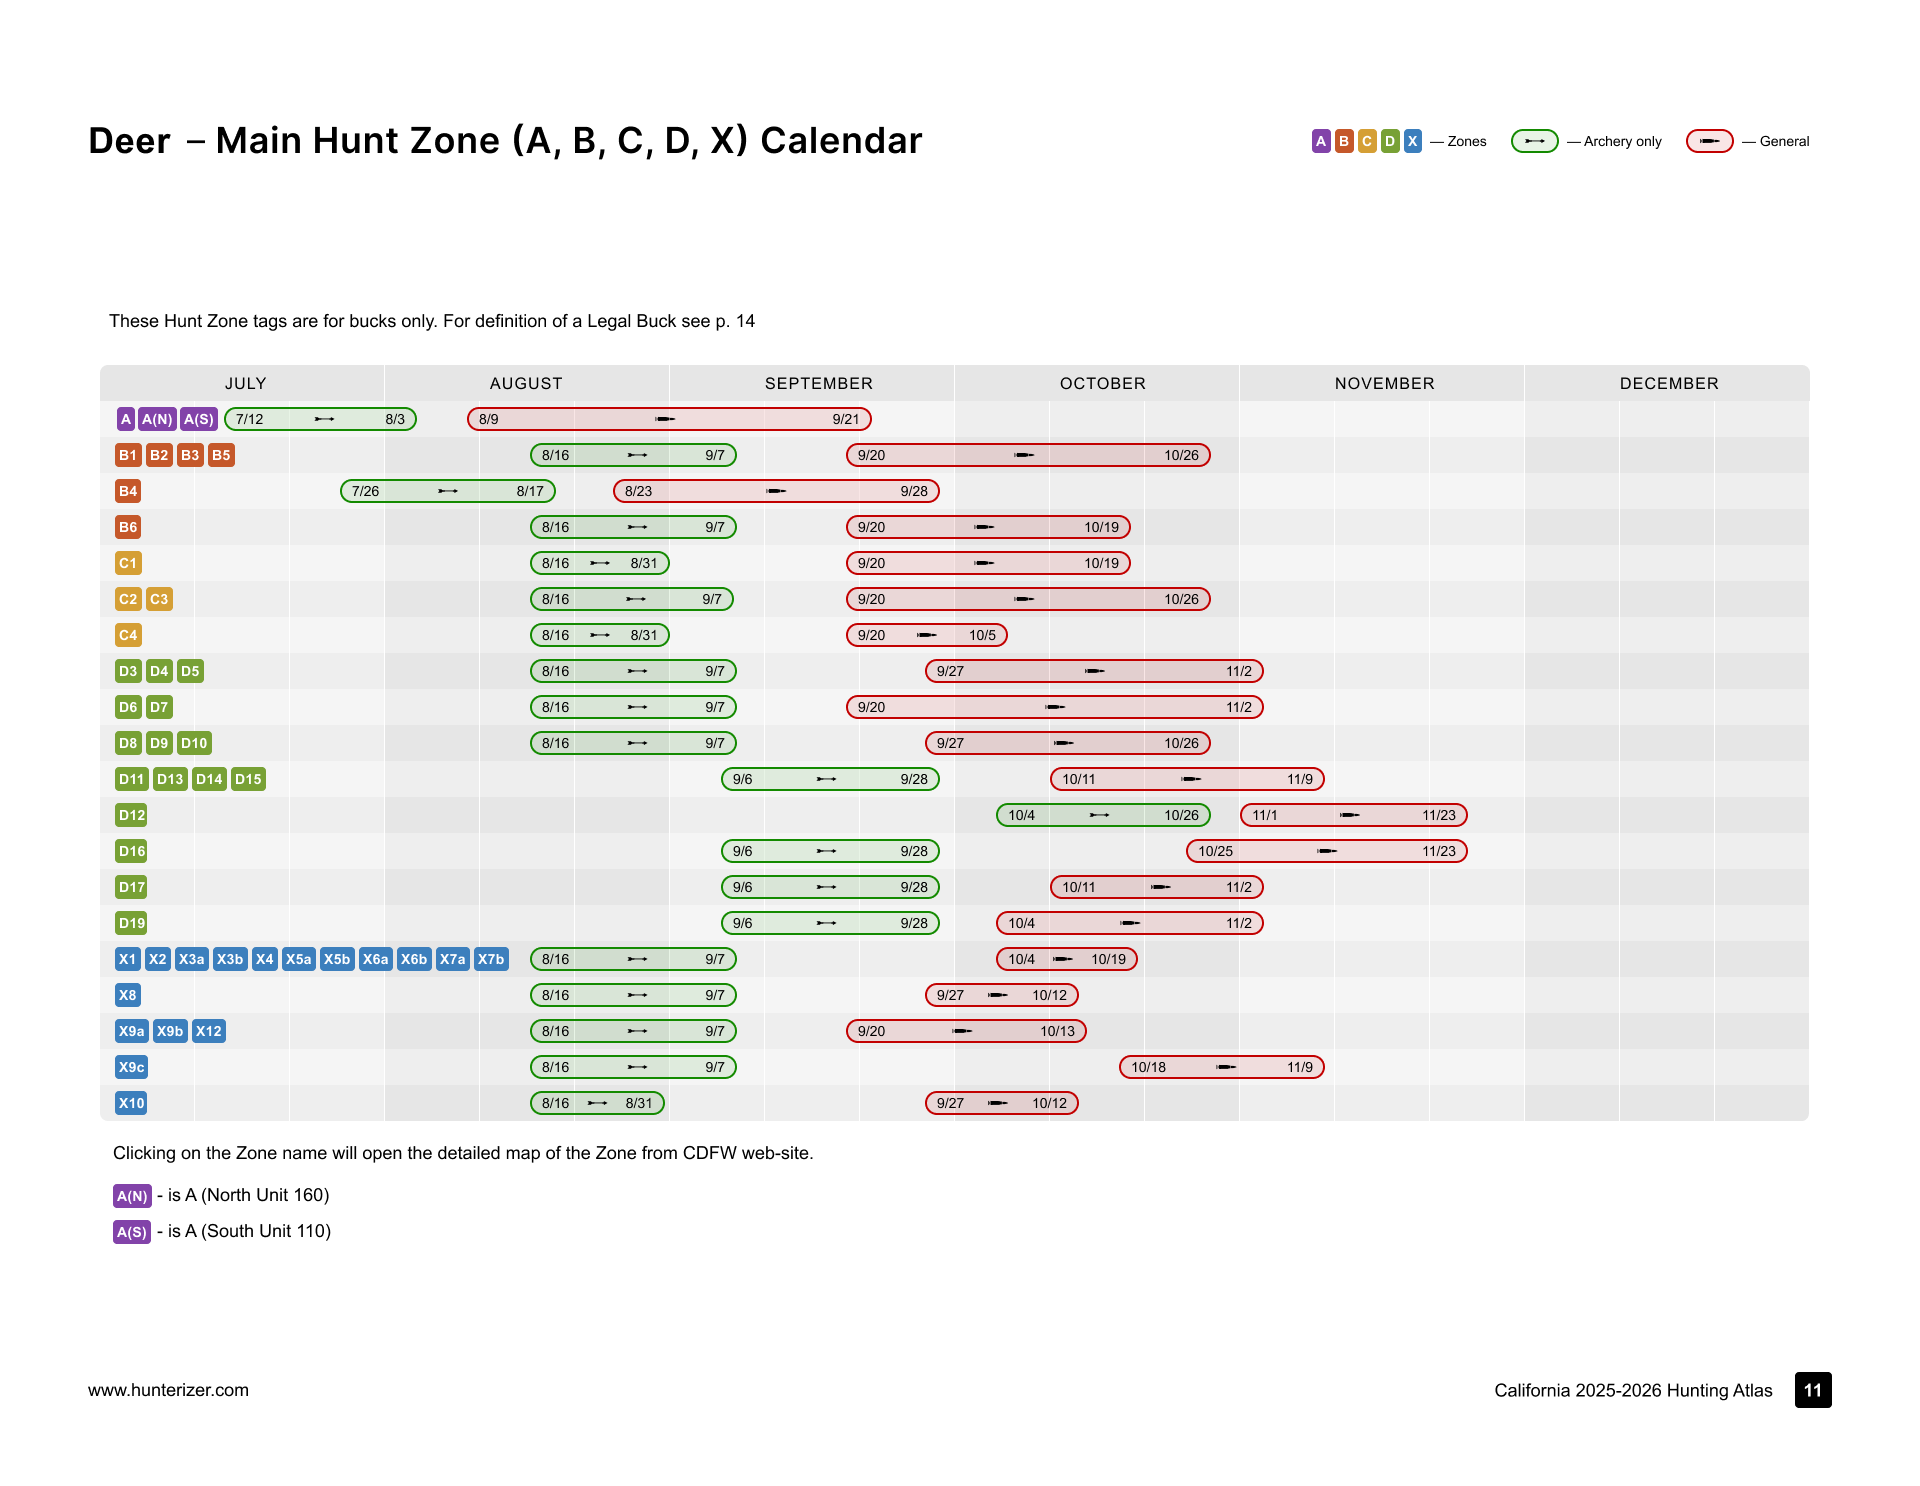The width and height of the screenshot is (1920, 1486).
Task: Click the X9c zone badge
Action: pos(132,1067)
